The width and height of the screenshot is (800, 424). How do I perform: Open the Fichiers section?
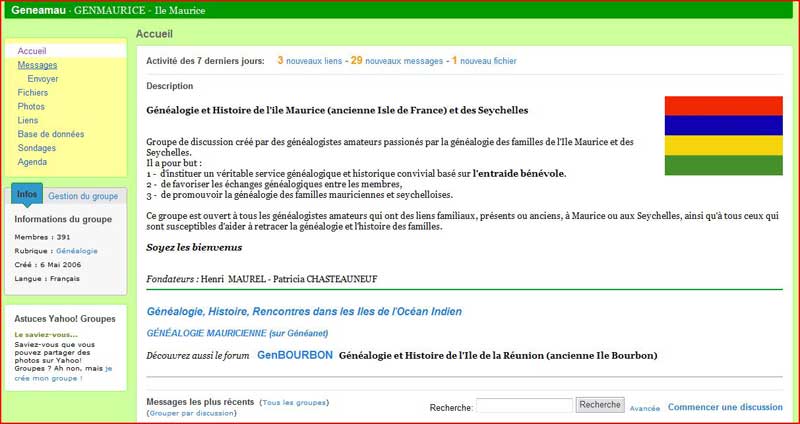tap(33, 93)
